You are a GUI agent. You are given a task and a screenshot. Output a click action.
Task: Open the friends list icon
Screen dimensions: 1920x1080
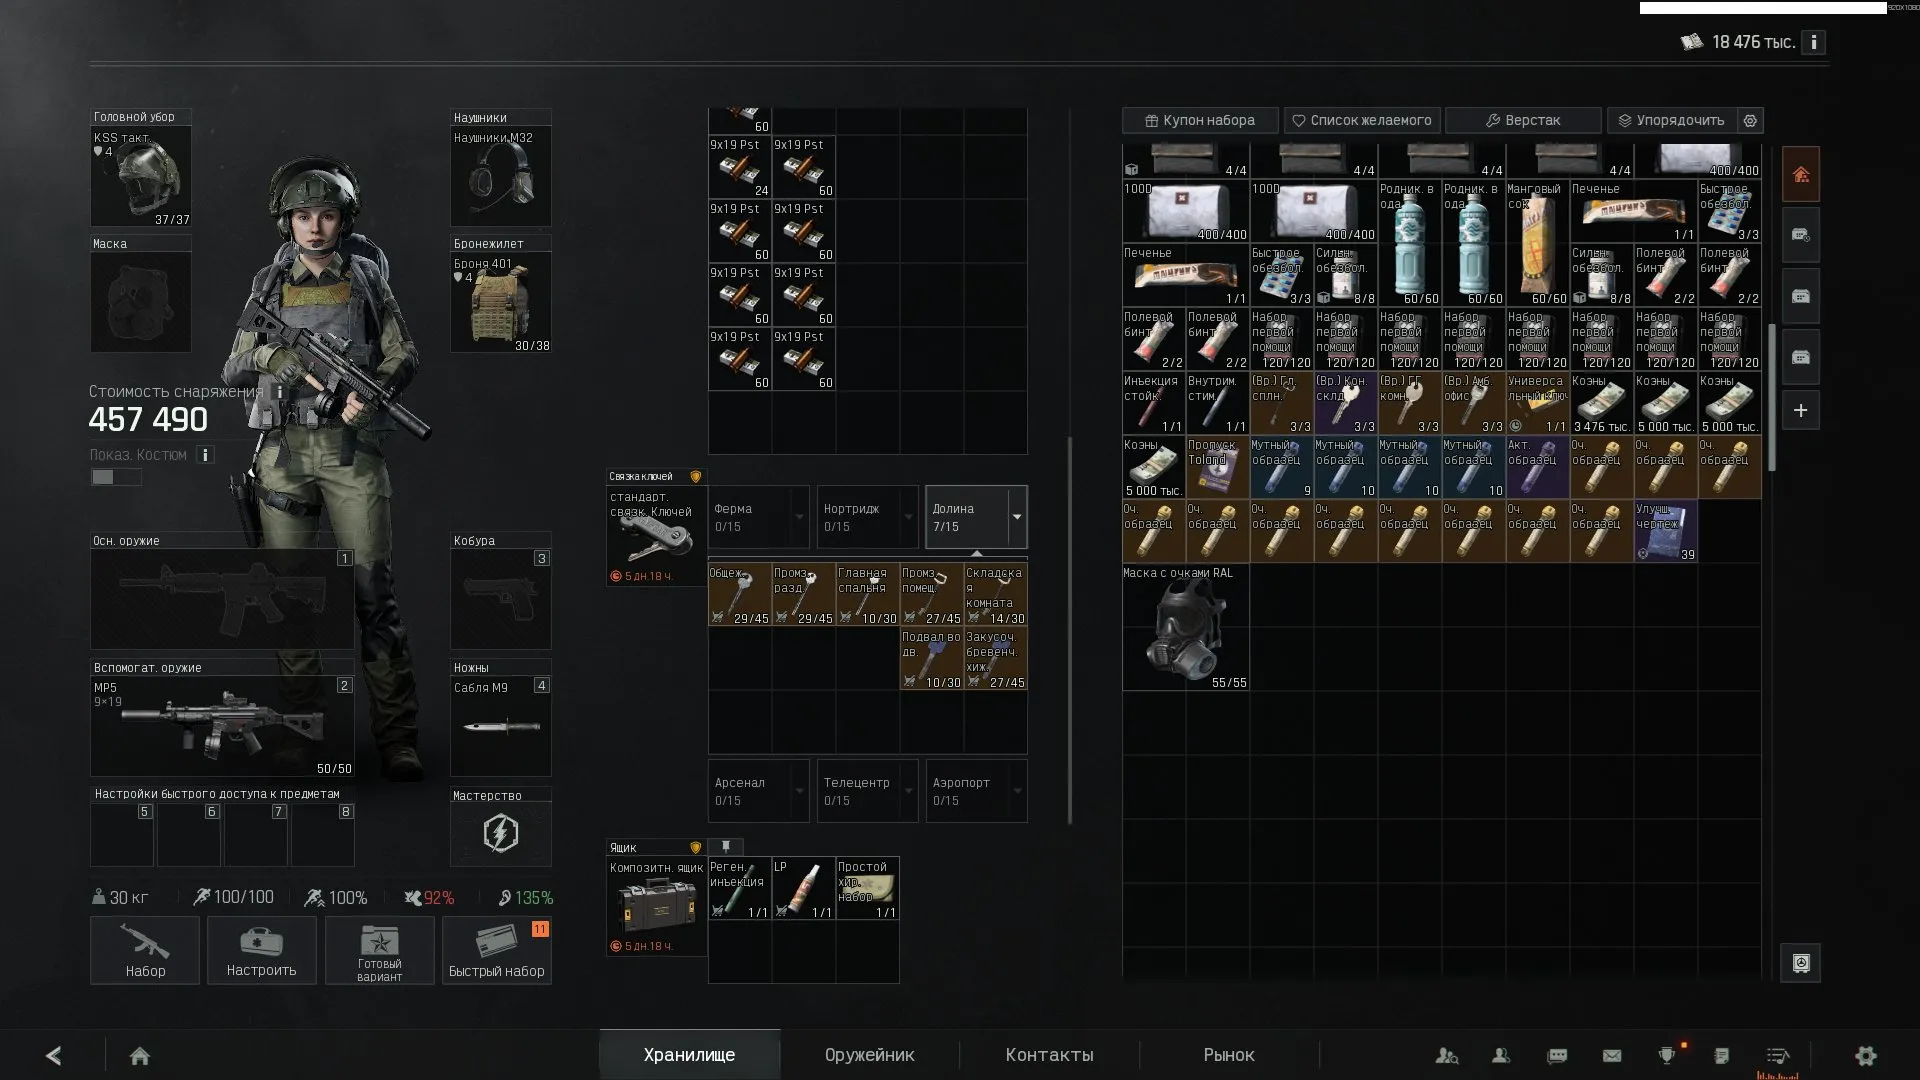click(x=1501, y=1055)
